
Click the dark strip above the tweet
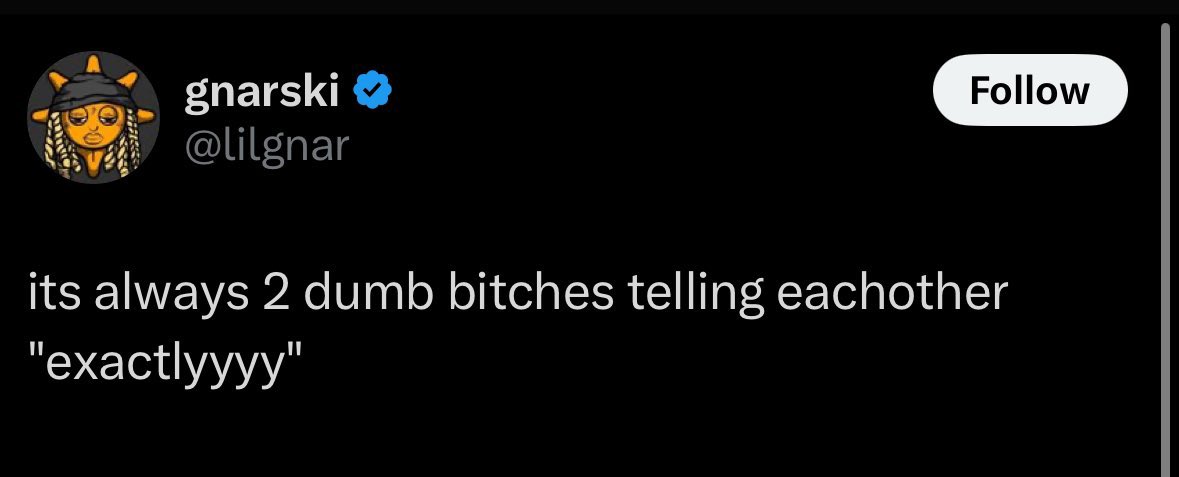coord(590,7)
